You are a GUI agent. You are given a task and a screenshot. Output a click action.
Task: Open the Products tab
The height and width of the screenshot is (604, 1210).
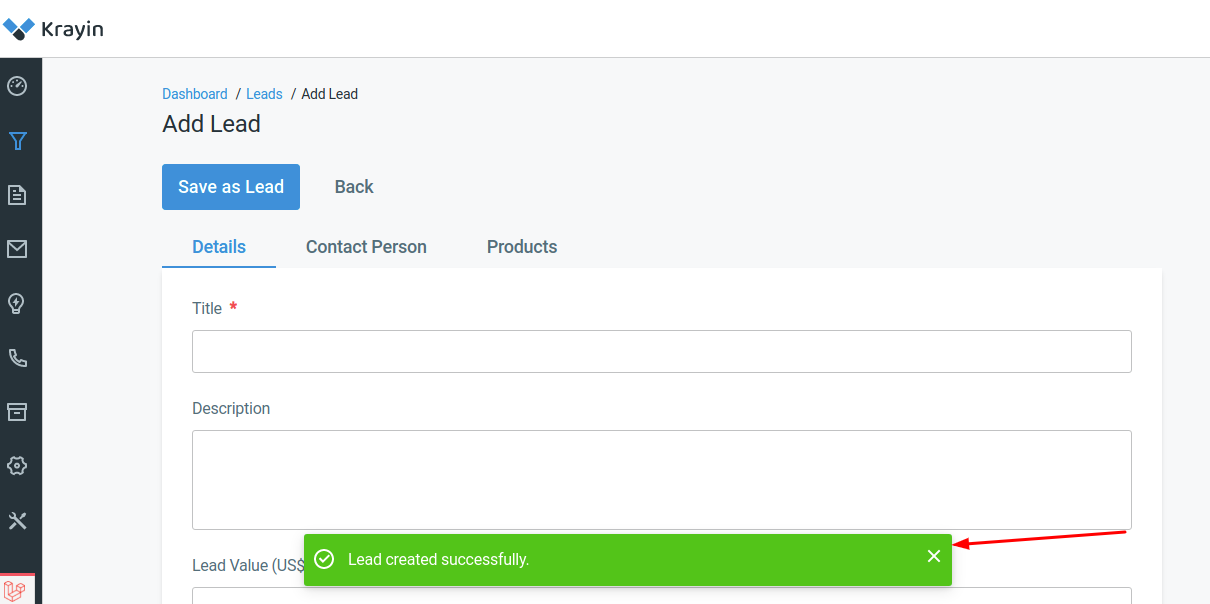click(x=522, y=246)
